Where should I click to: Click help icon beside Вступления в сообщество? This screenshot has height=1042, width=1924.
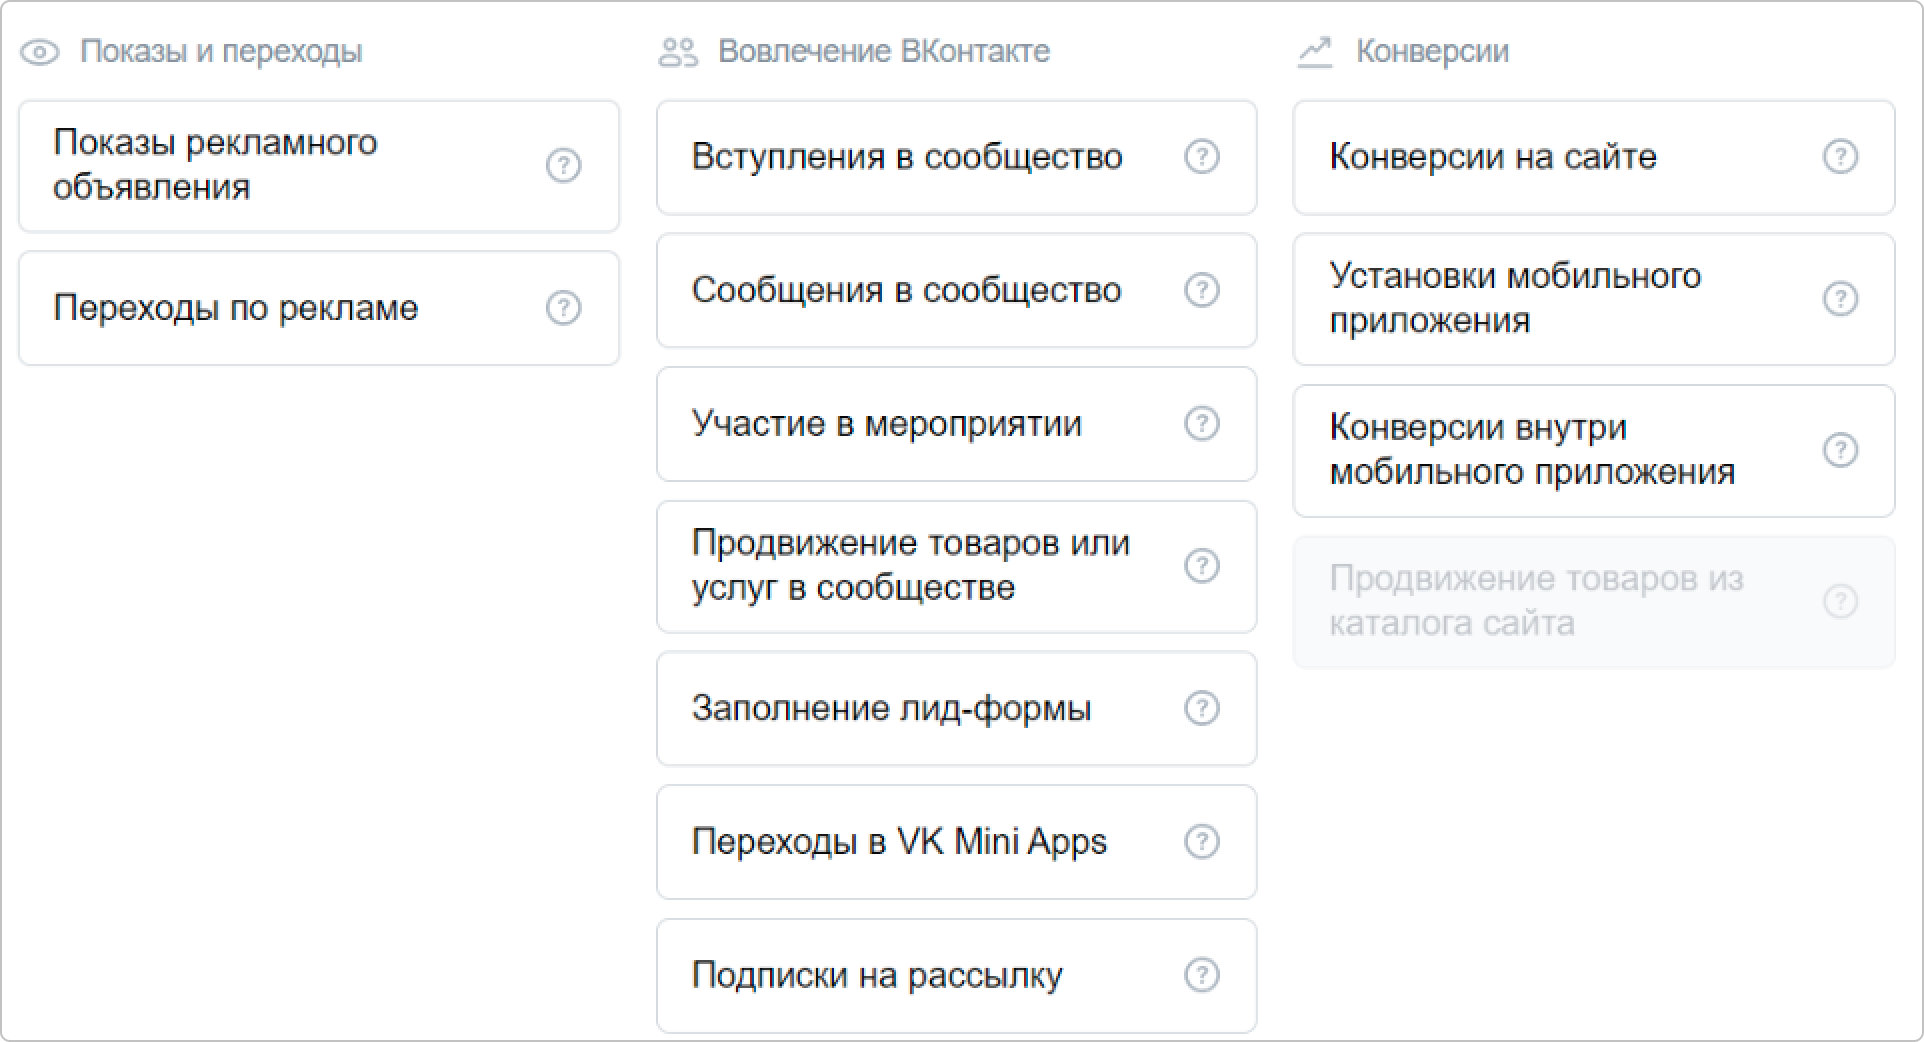click(1201, 157)
